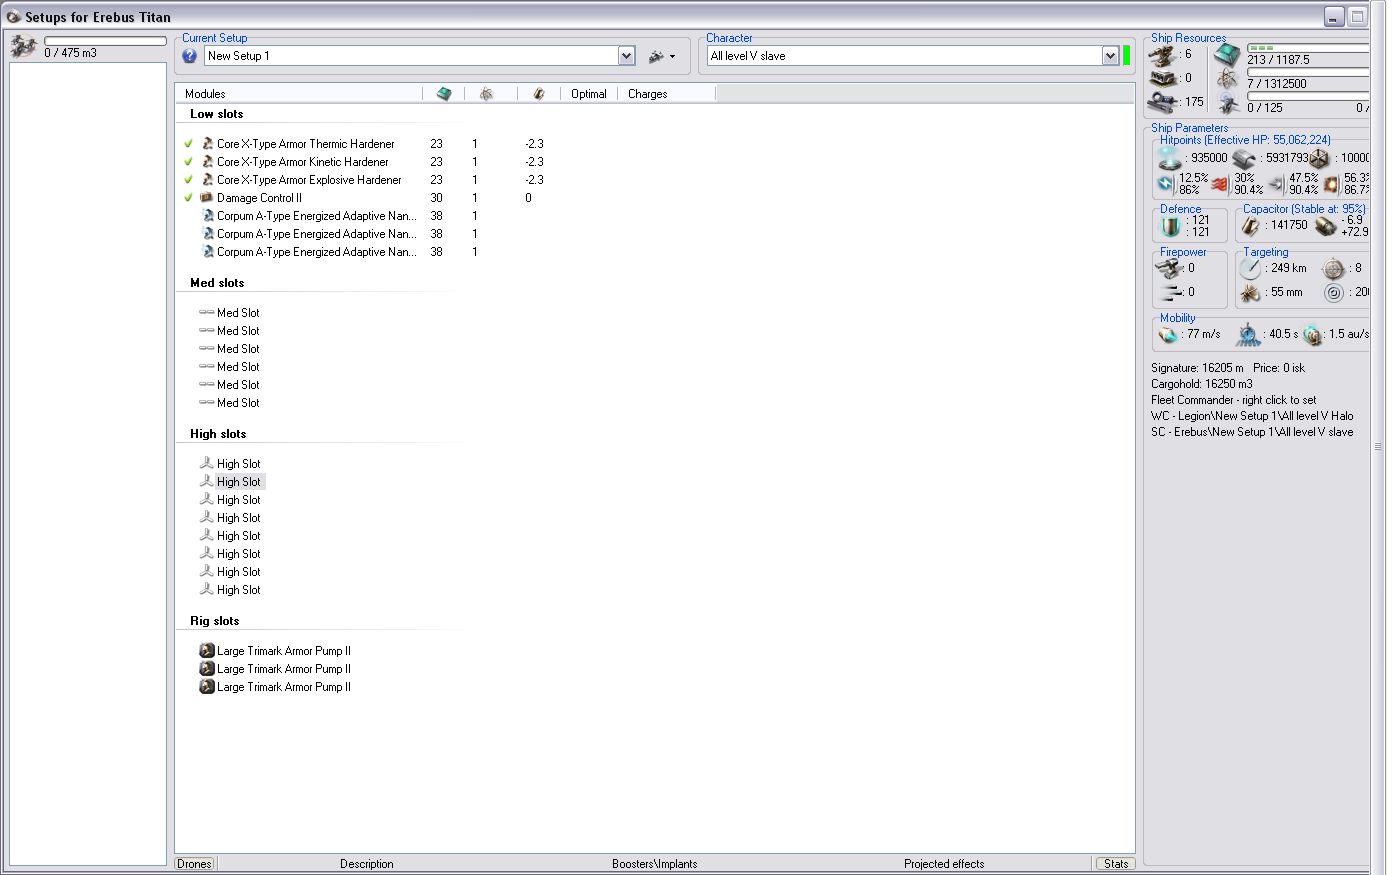Click the green character status indicator
The width and height of the screenshot is (1397, 875).
1127,56
